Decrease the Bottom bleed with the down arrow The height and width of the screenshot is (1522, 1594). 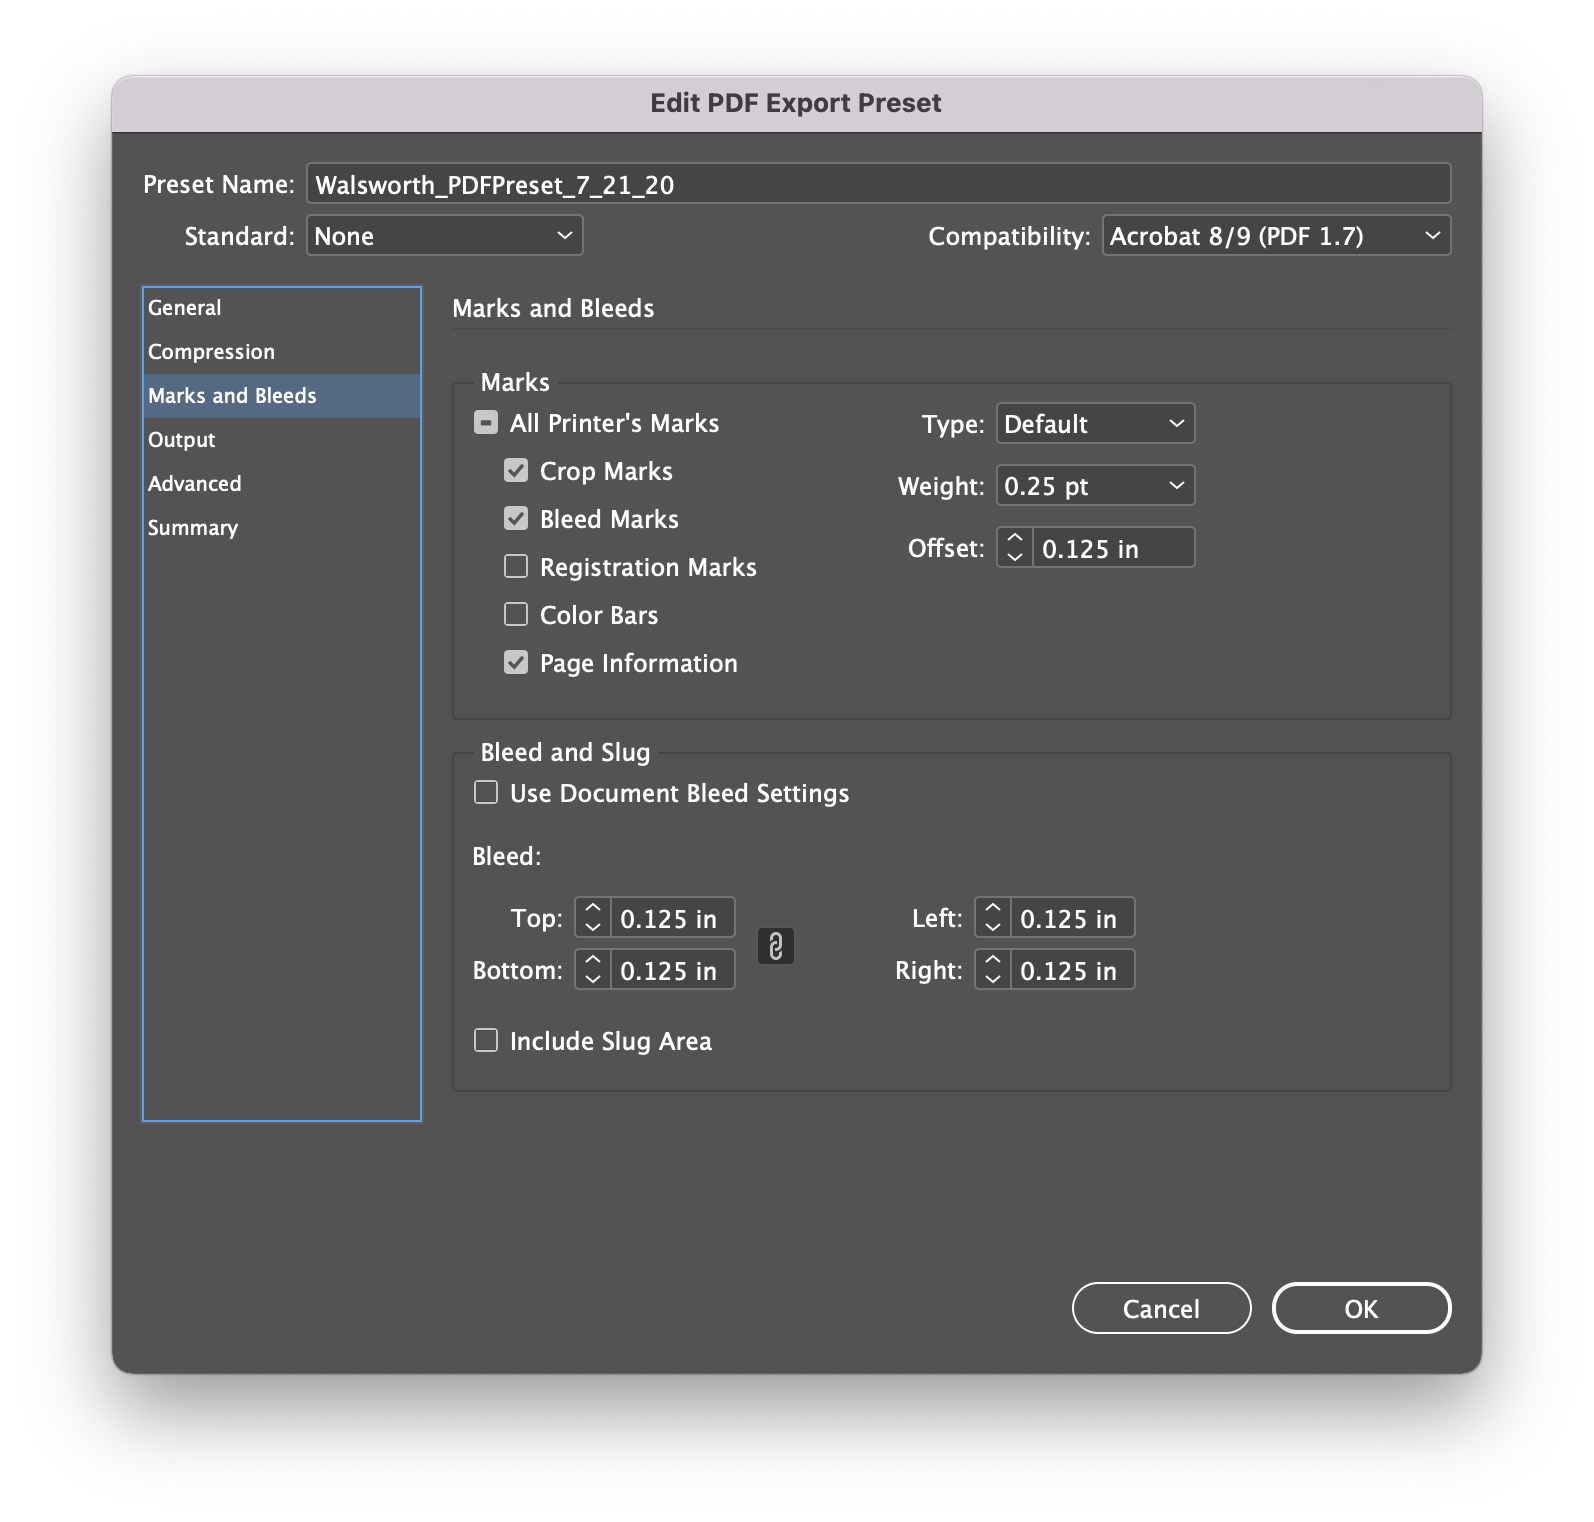[593, 979]
